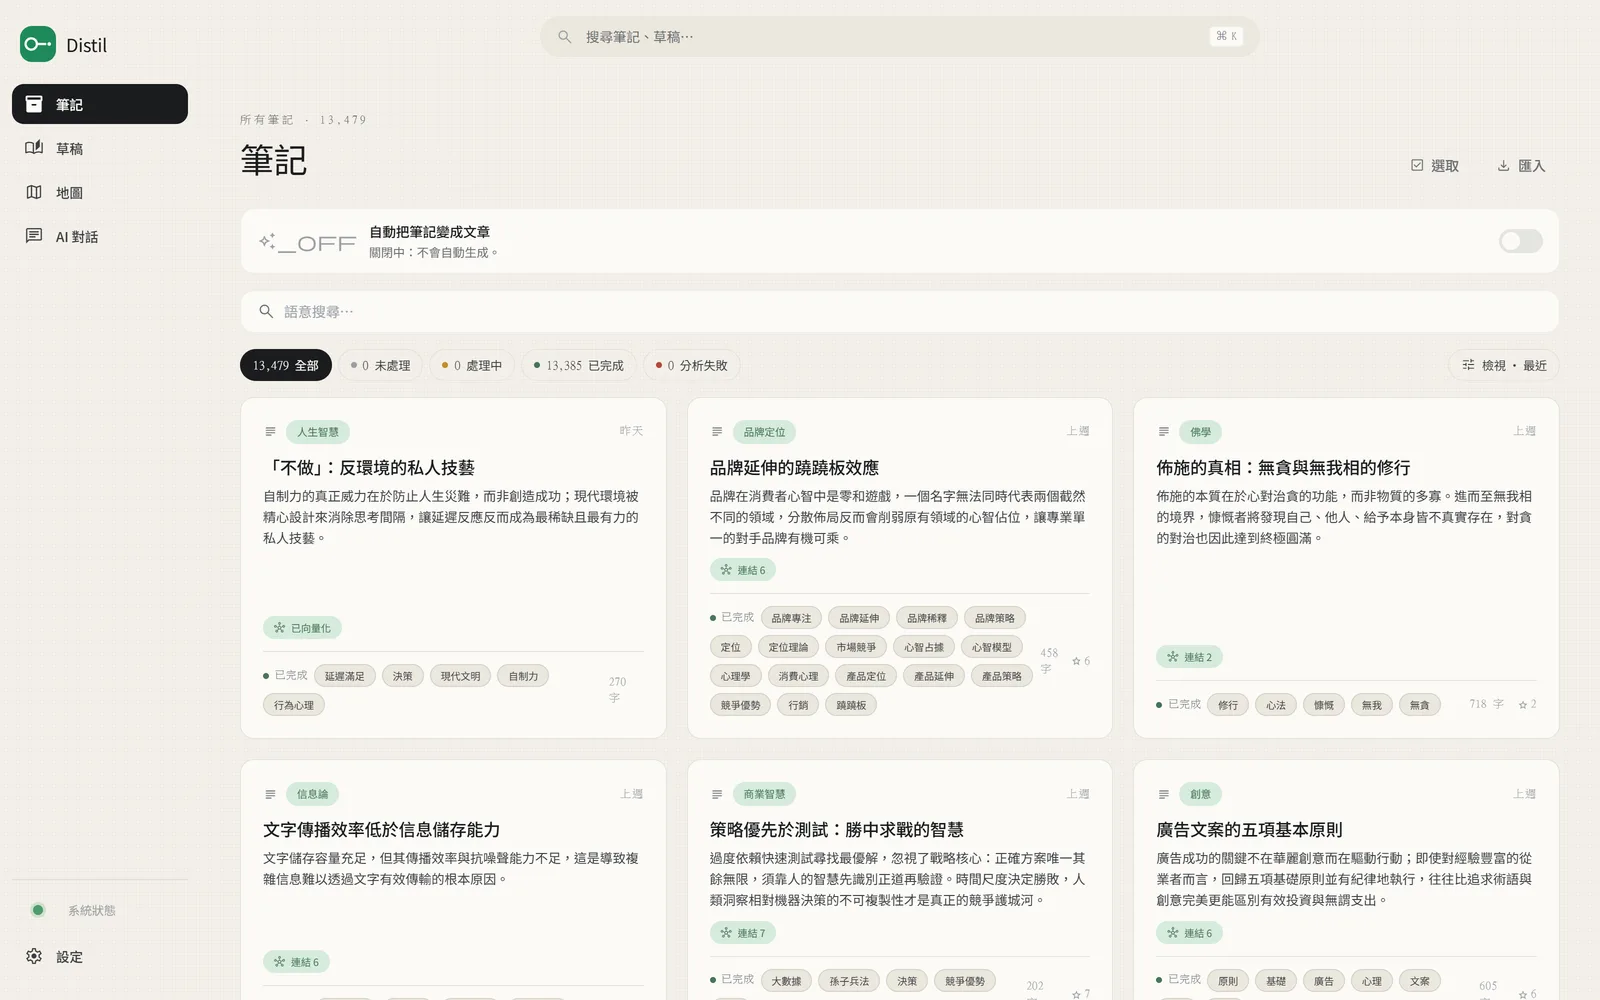1600x1000 pixels.
Task: Click the 延遲滿足 tag
Action: click(x=345, y=676)
